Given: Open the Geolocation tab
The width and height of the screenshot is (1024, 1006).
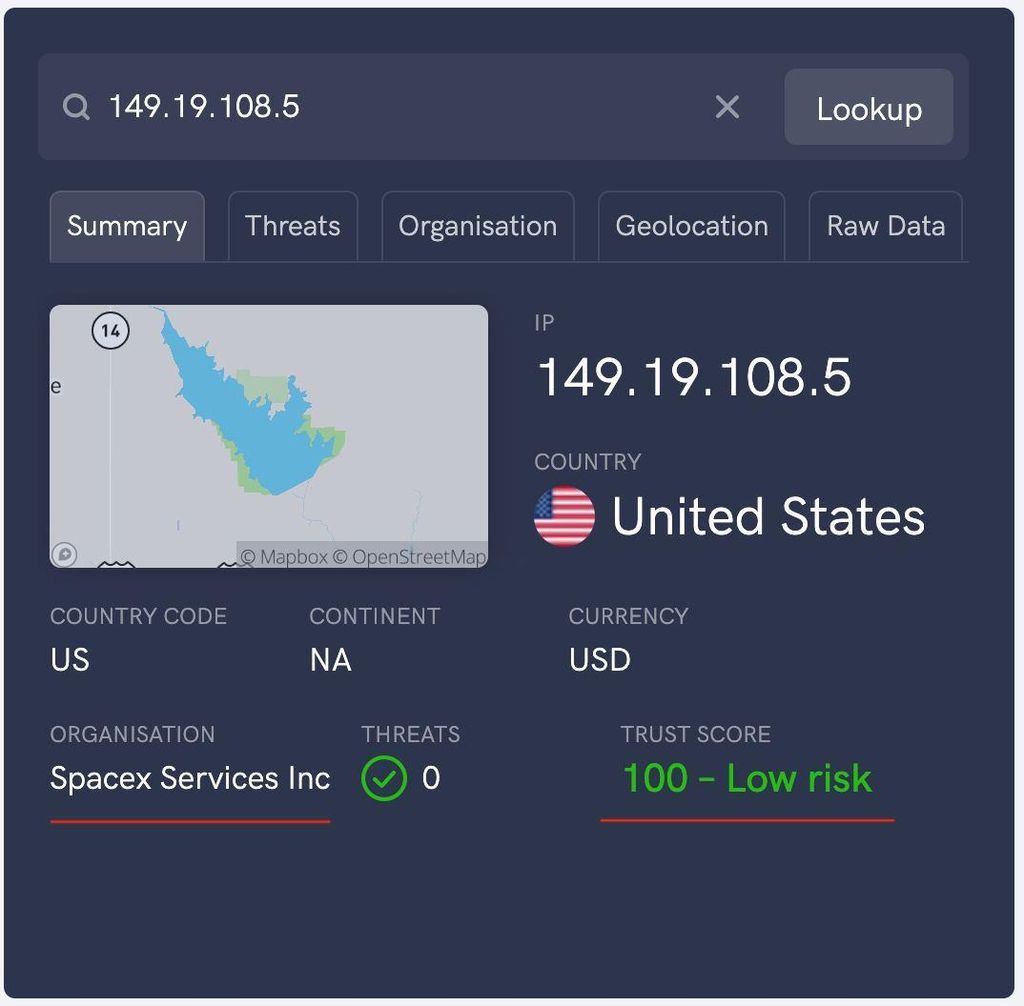Looking at the screenshot, I should tap(692, 226).
